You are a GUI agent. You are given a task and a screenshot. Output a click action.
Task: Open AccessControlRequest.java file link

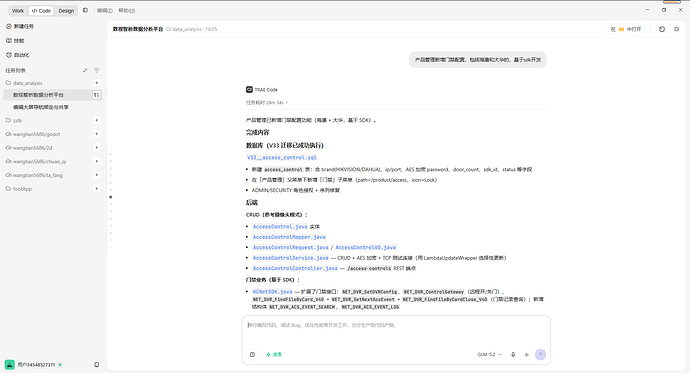click(x=290, y=248)
